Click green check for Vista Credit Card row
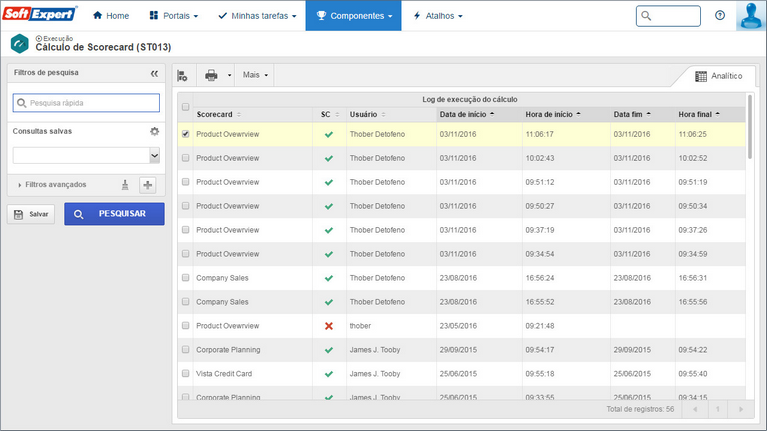Screen dimensions: 767x431 pos(329,374)
